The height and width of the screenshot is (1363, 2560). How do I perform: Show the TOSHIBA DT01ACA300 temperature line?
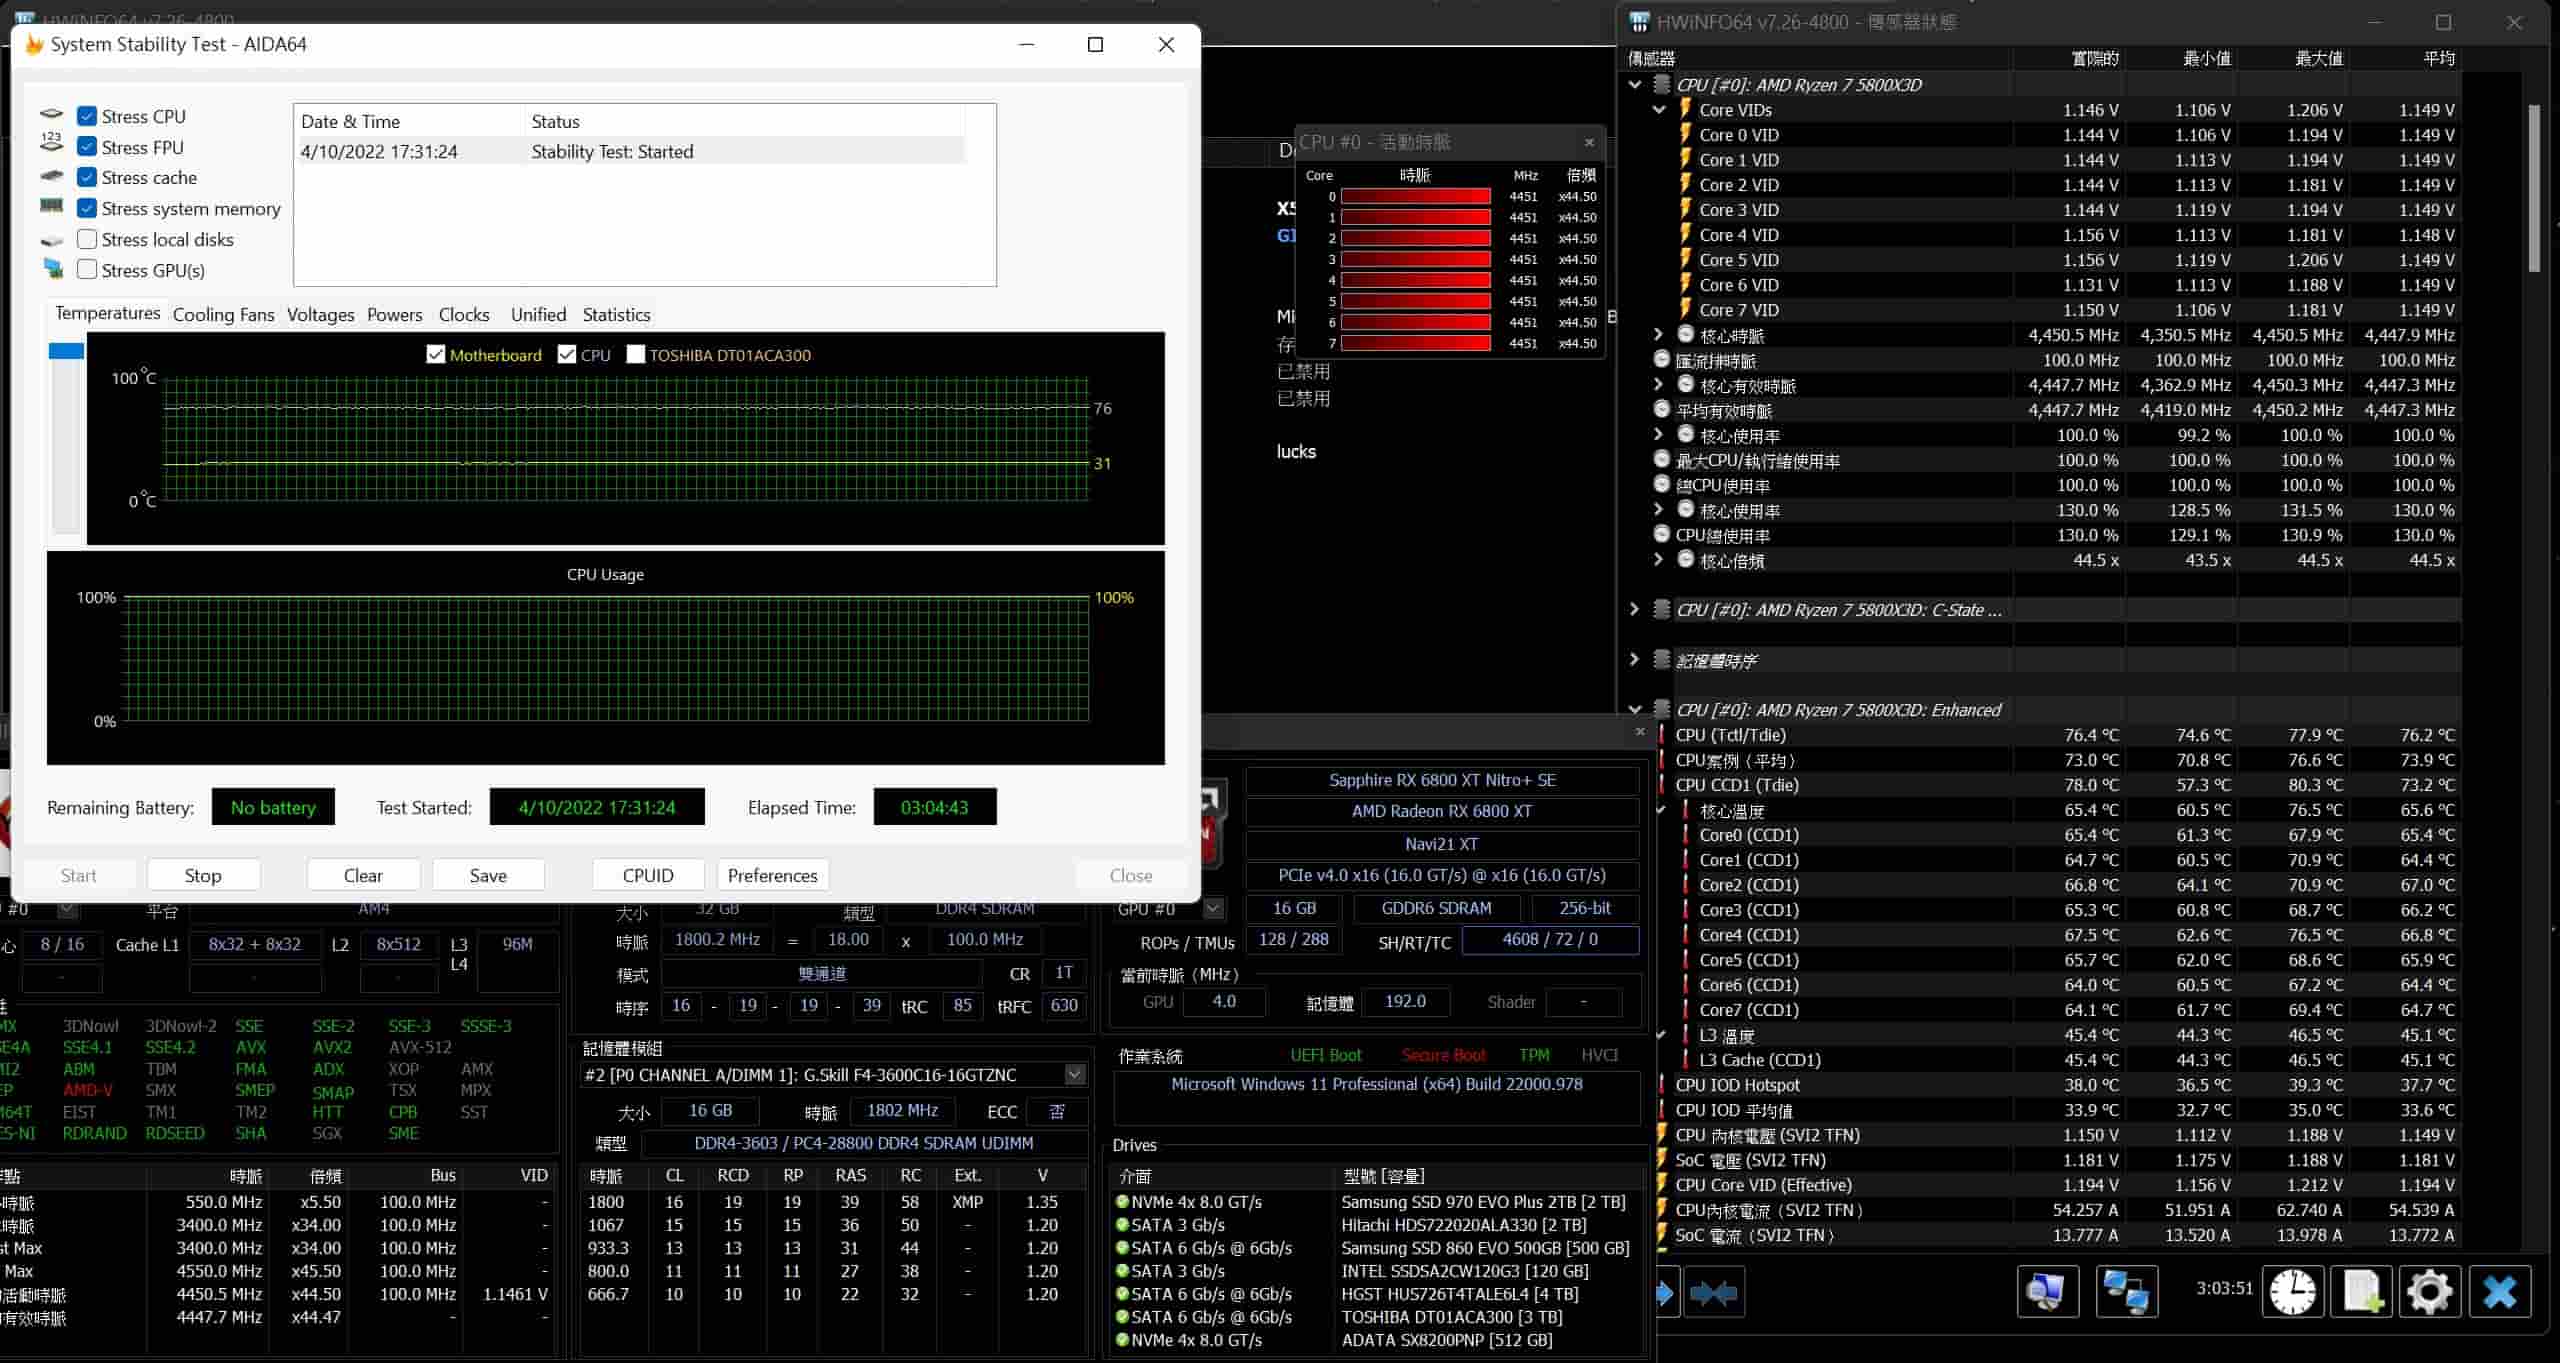(x=635, y=354)
